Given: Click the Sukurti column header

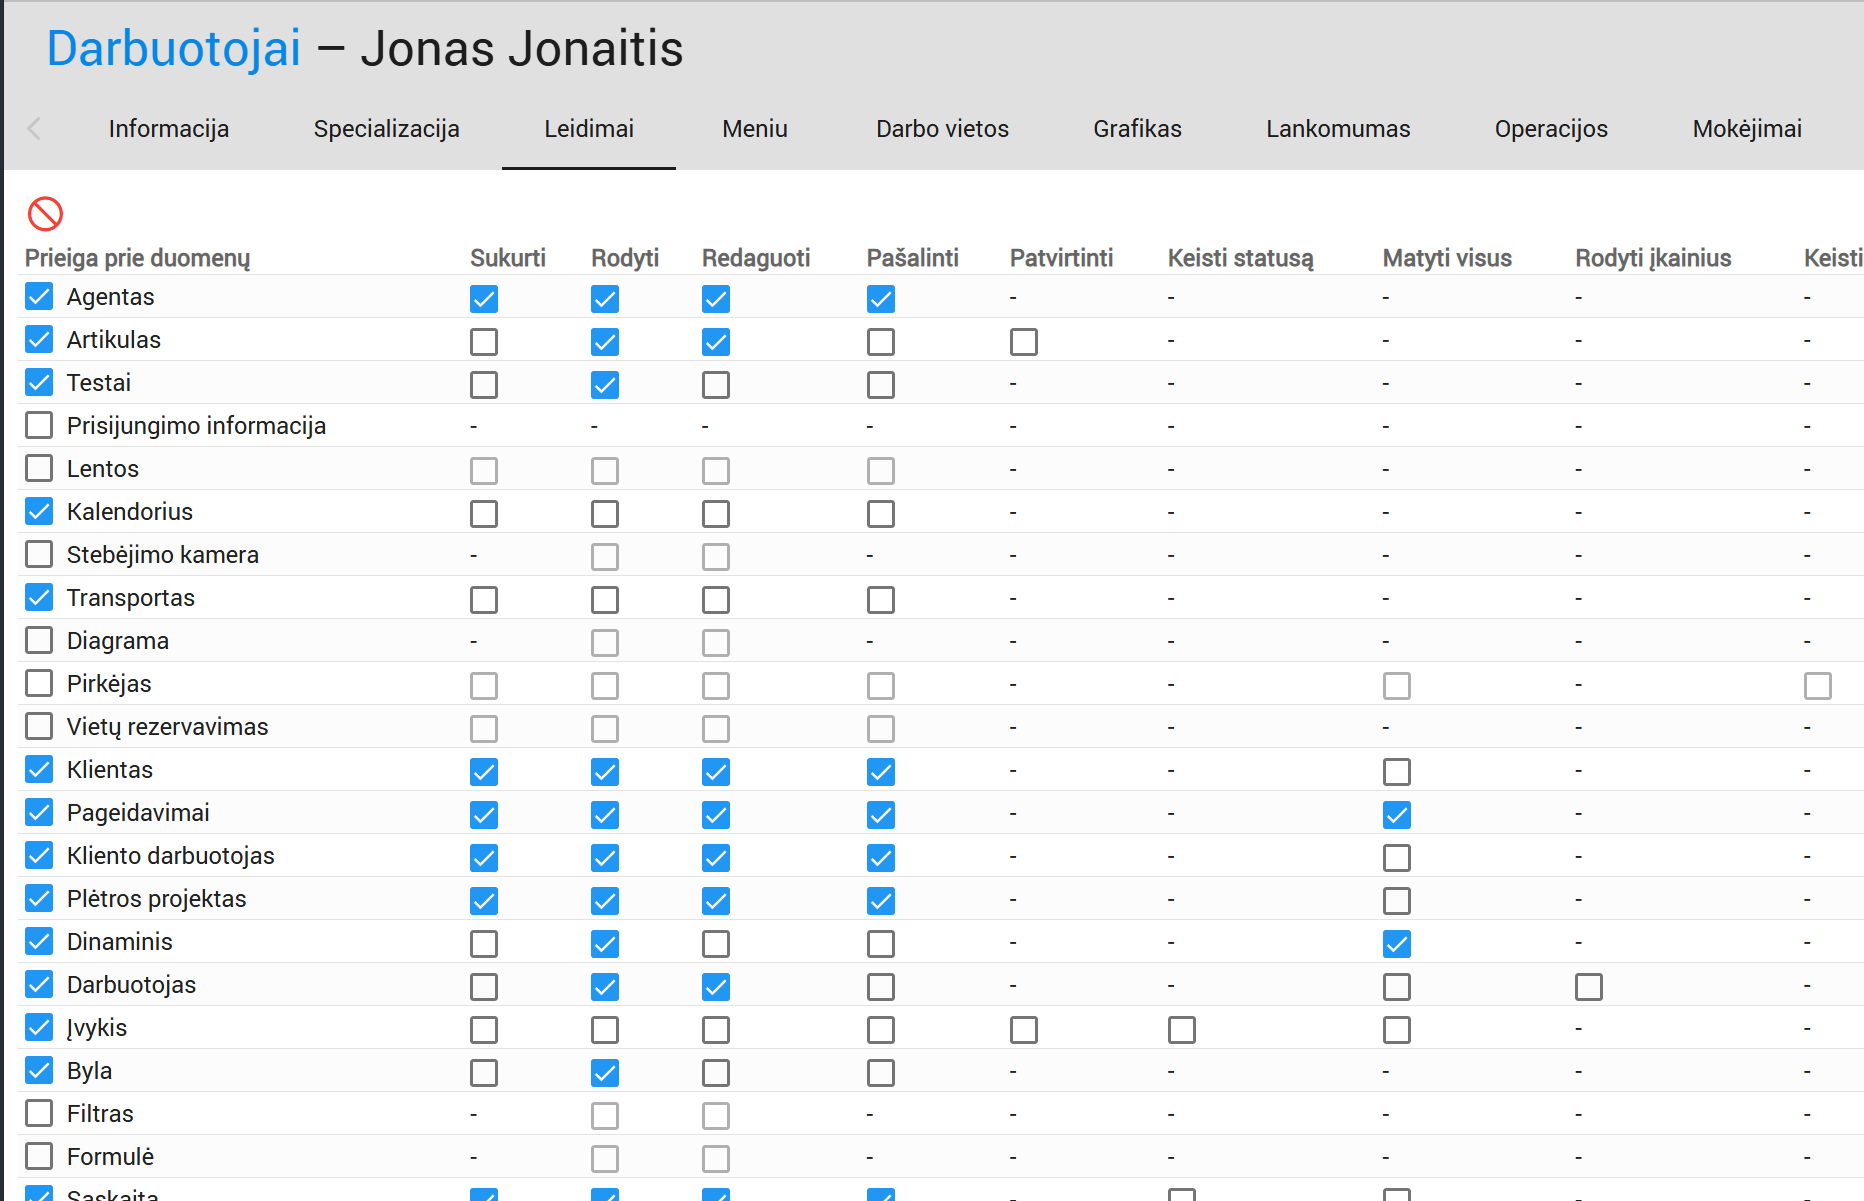Looking at the screenshot, I should (x=508, y=258).
